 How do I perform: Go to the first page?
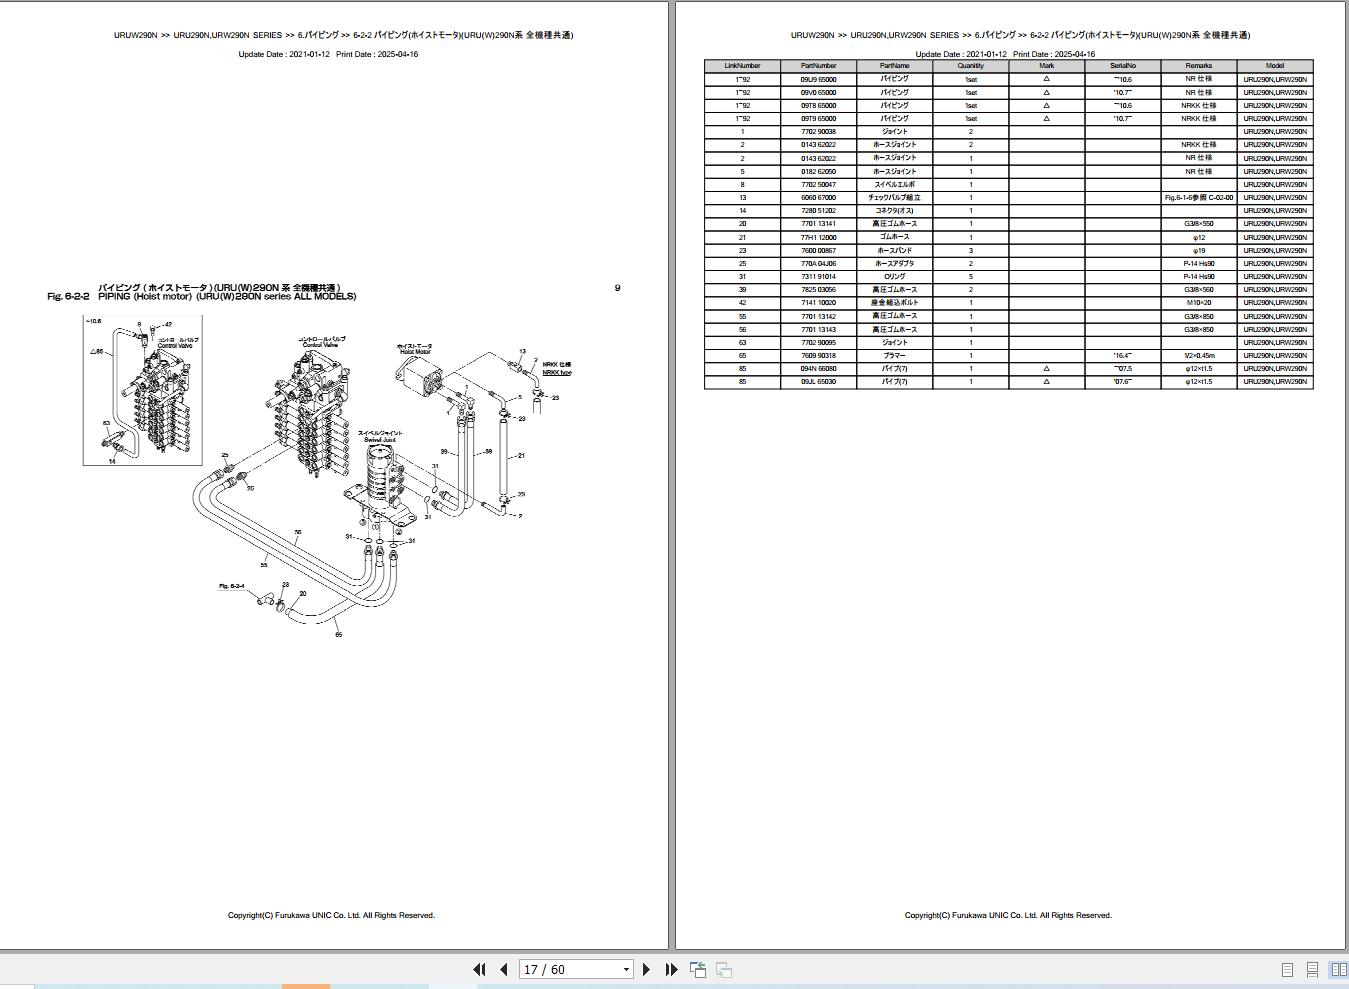(x=479, y=969)
